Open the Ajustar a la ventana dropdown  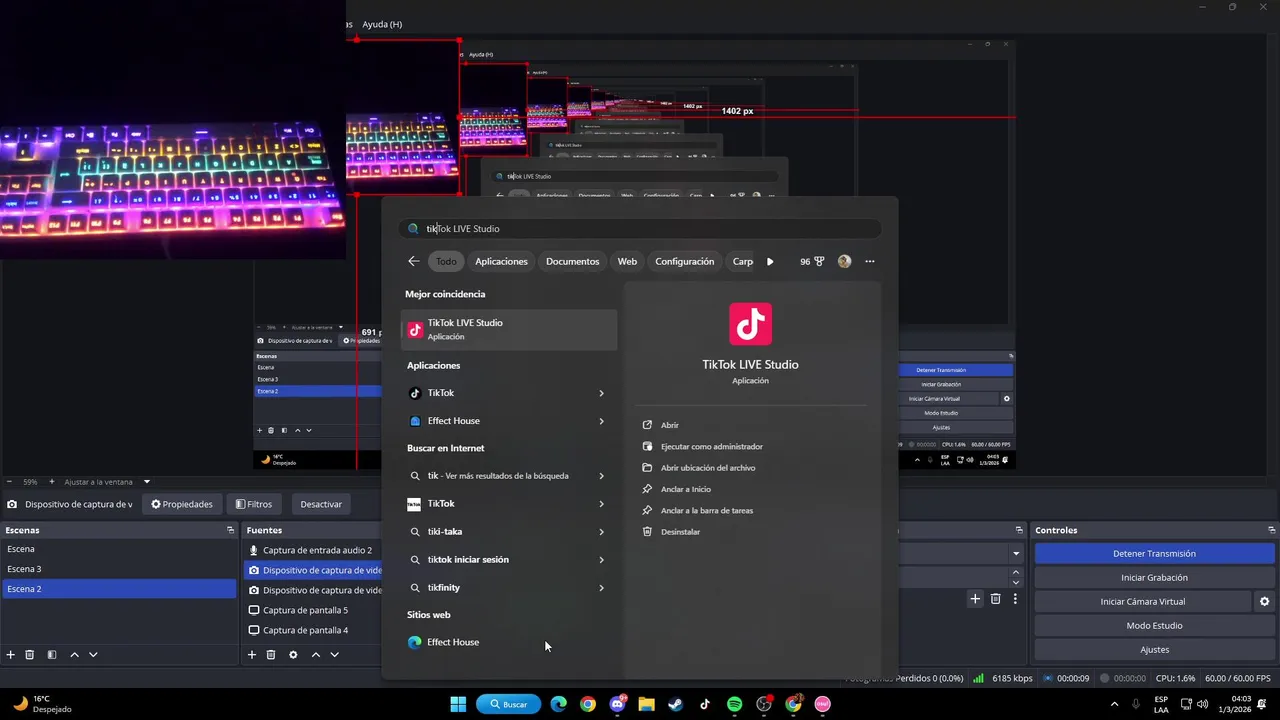coord(147,482)
